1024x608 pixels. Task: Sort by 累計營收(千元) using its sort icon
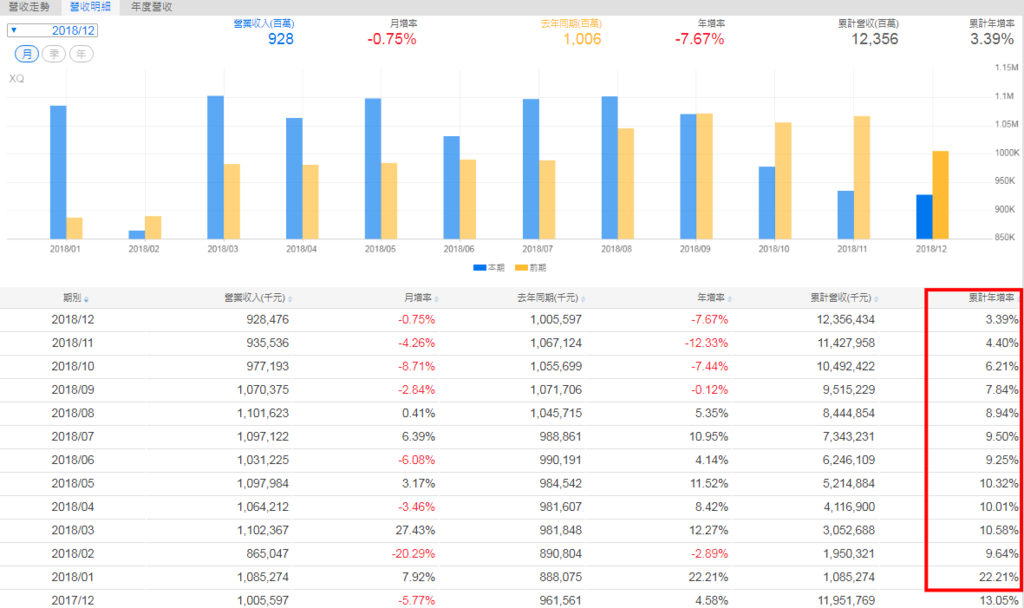tap(876, 299)
